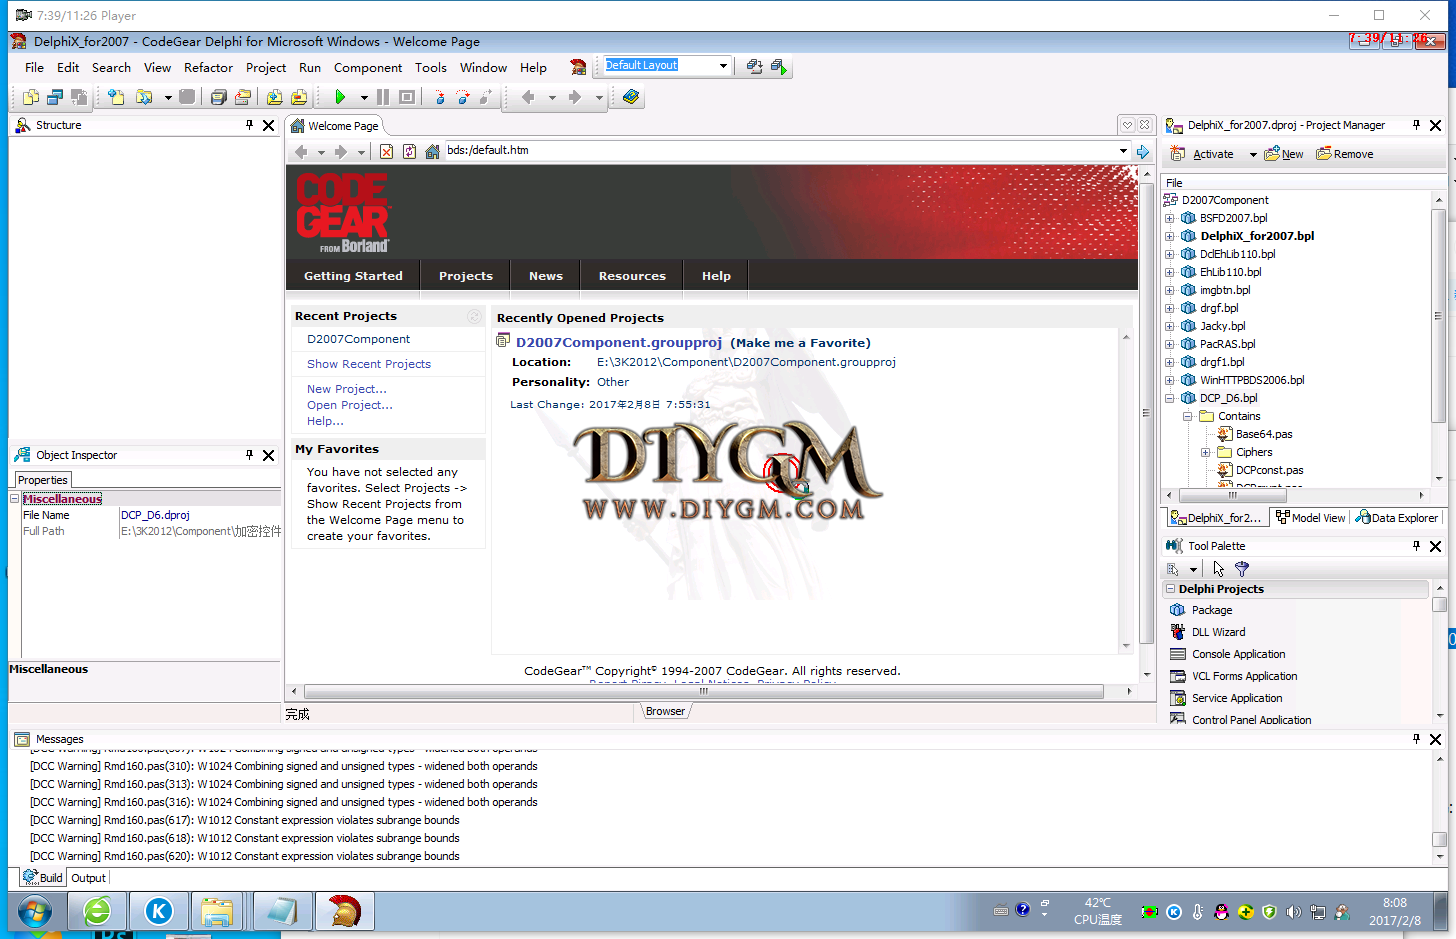
Task: Switch to the Model View tab
Action: [x=1311, y=517]
